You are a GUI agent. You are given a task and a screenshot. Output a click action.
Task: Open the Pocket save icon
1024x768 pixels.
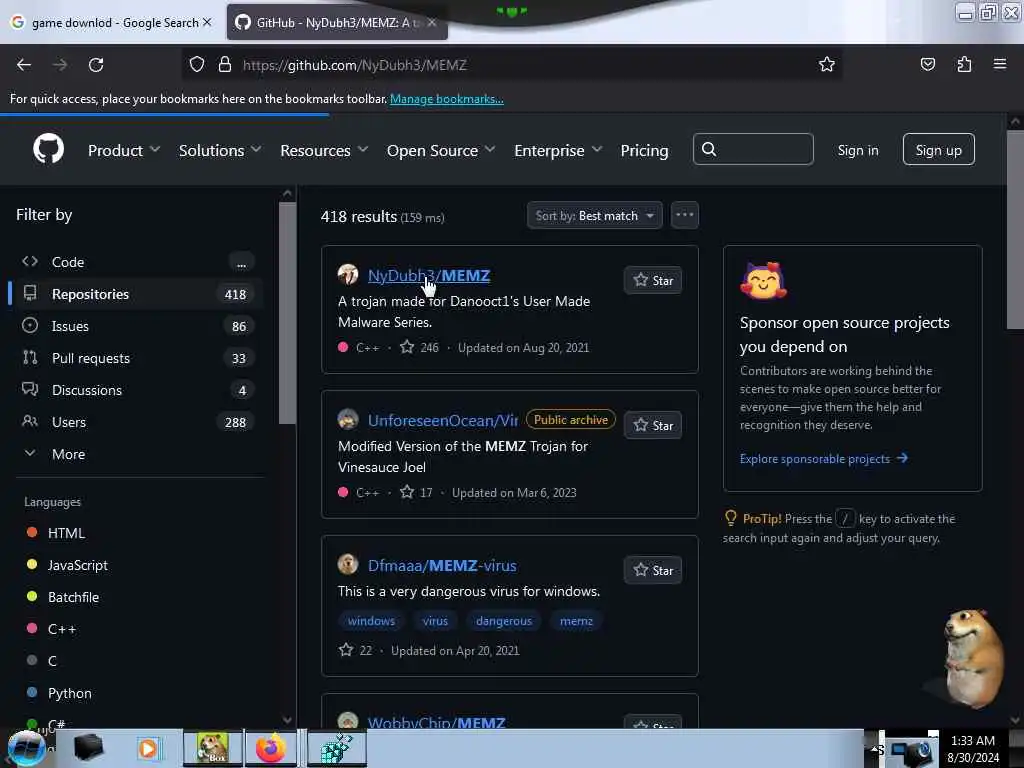927,64
